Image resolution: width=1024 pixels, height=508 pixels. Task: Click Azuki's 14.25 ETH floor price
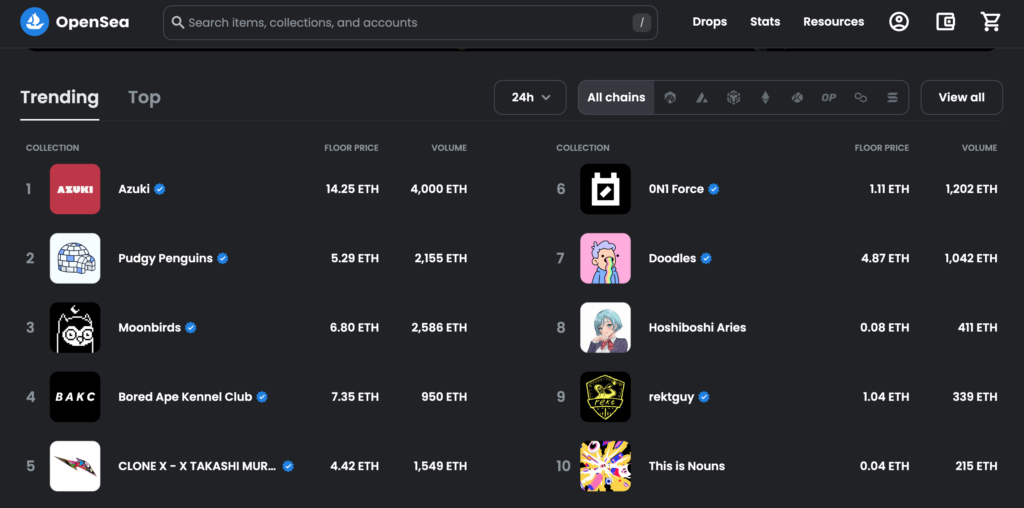coord(353,189)
